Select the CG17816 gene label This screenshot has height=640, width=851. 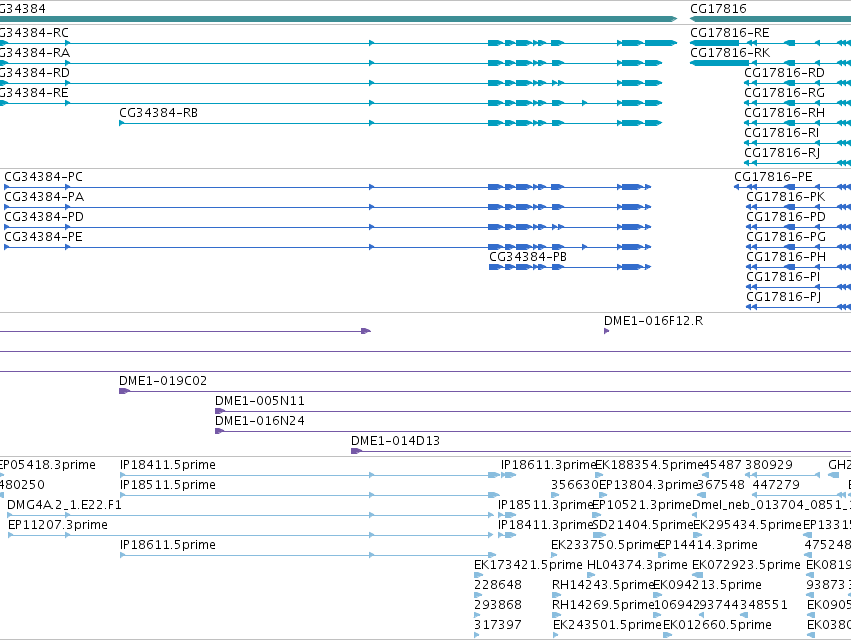(x=718, y=9)
